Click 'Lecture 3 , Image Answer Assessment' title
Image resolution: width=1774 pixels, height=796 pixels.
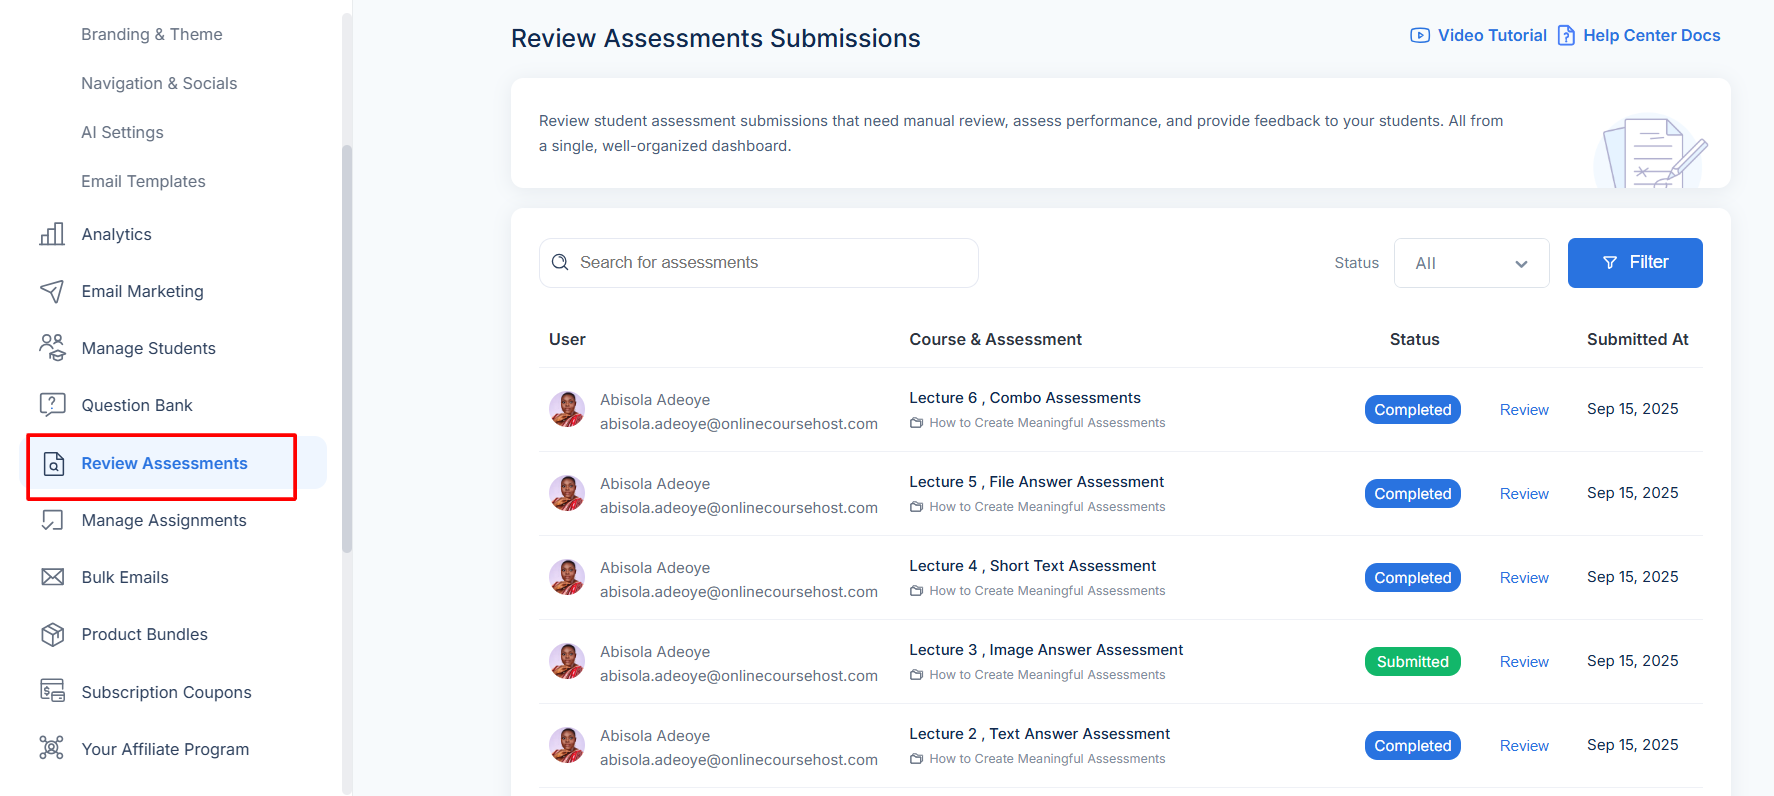tap(1046, 650)
